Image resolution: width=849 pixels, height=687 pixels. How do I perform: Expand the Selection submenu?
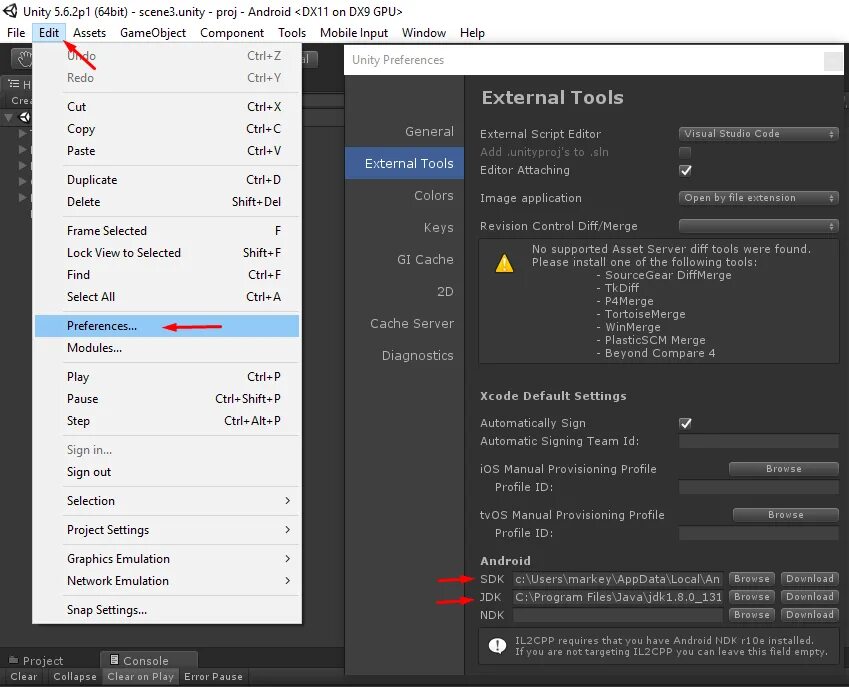coord(167,501)
